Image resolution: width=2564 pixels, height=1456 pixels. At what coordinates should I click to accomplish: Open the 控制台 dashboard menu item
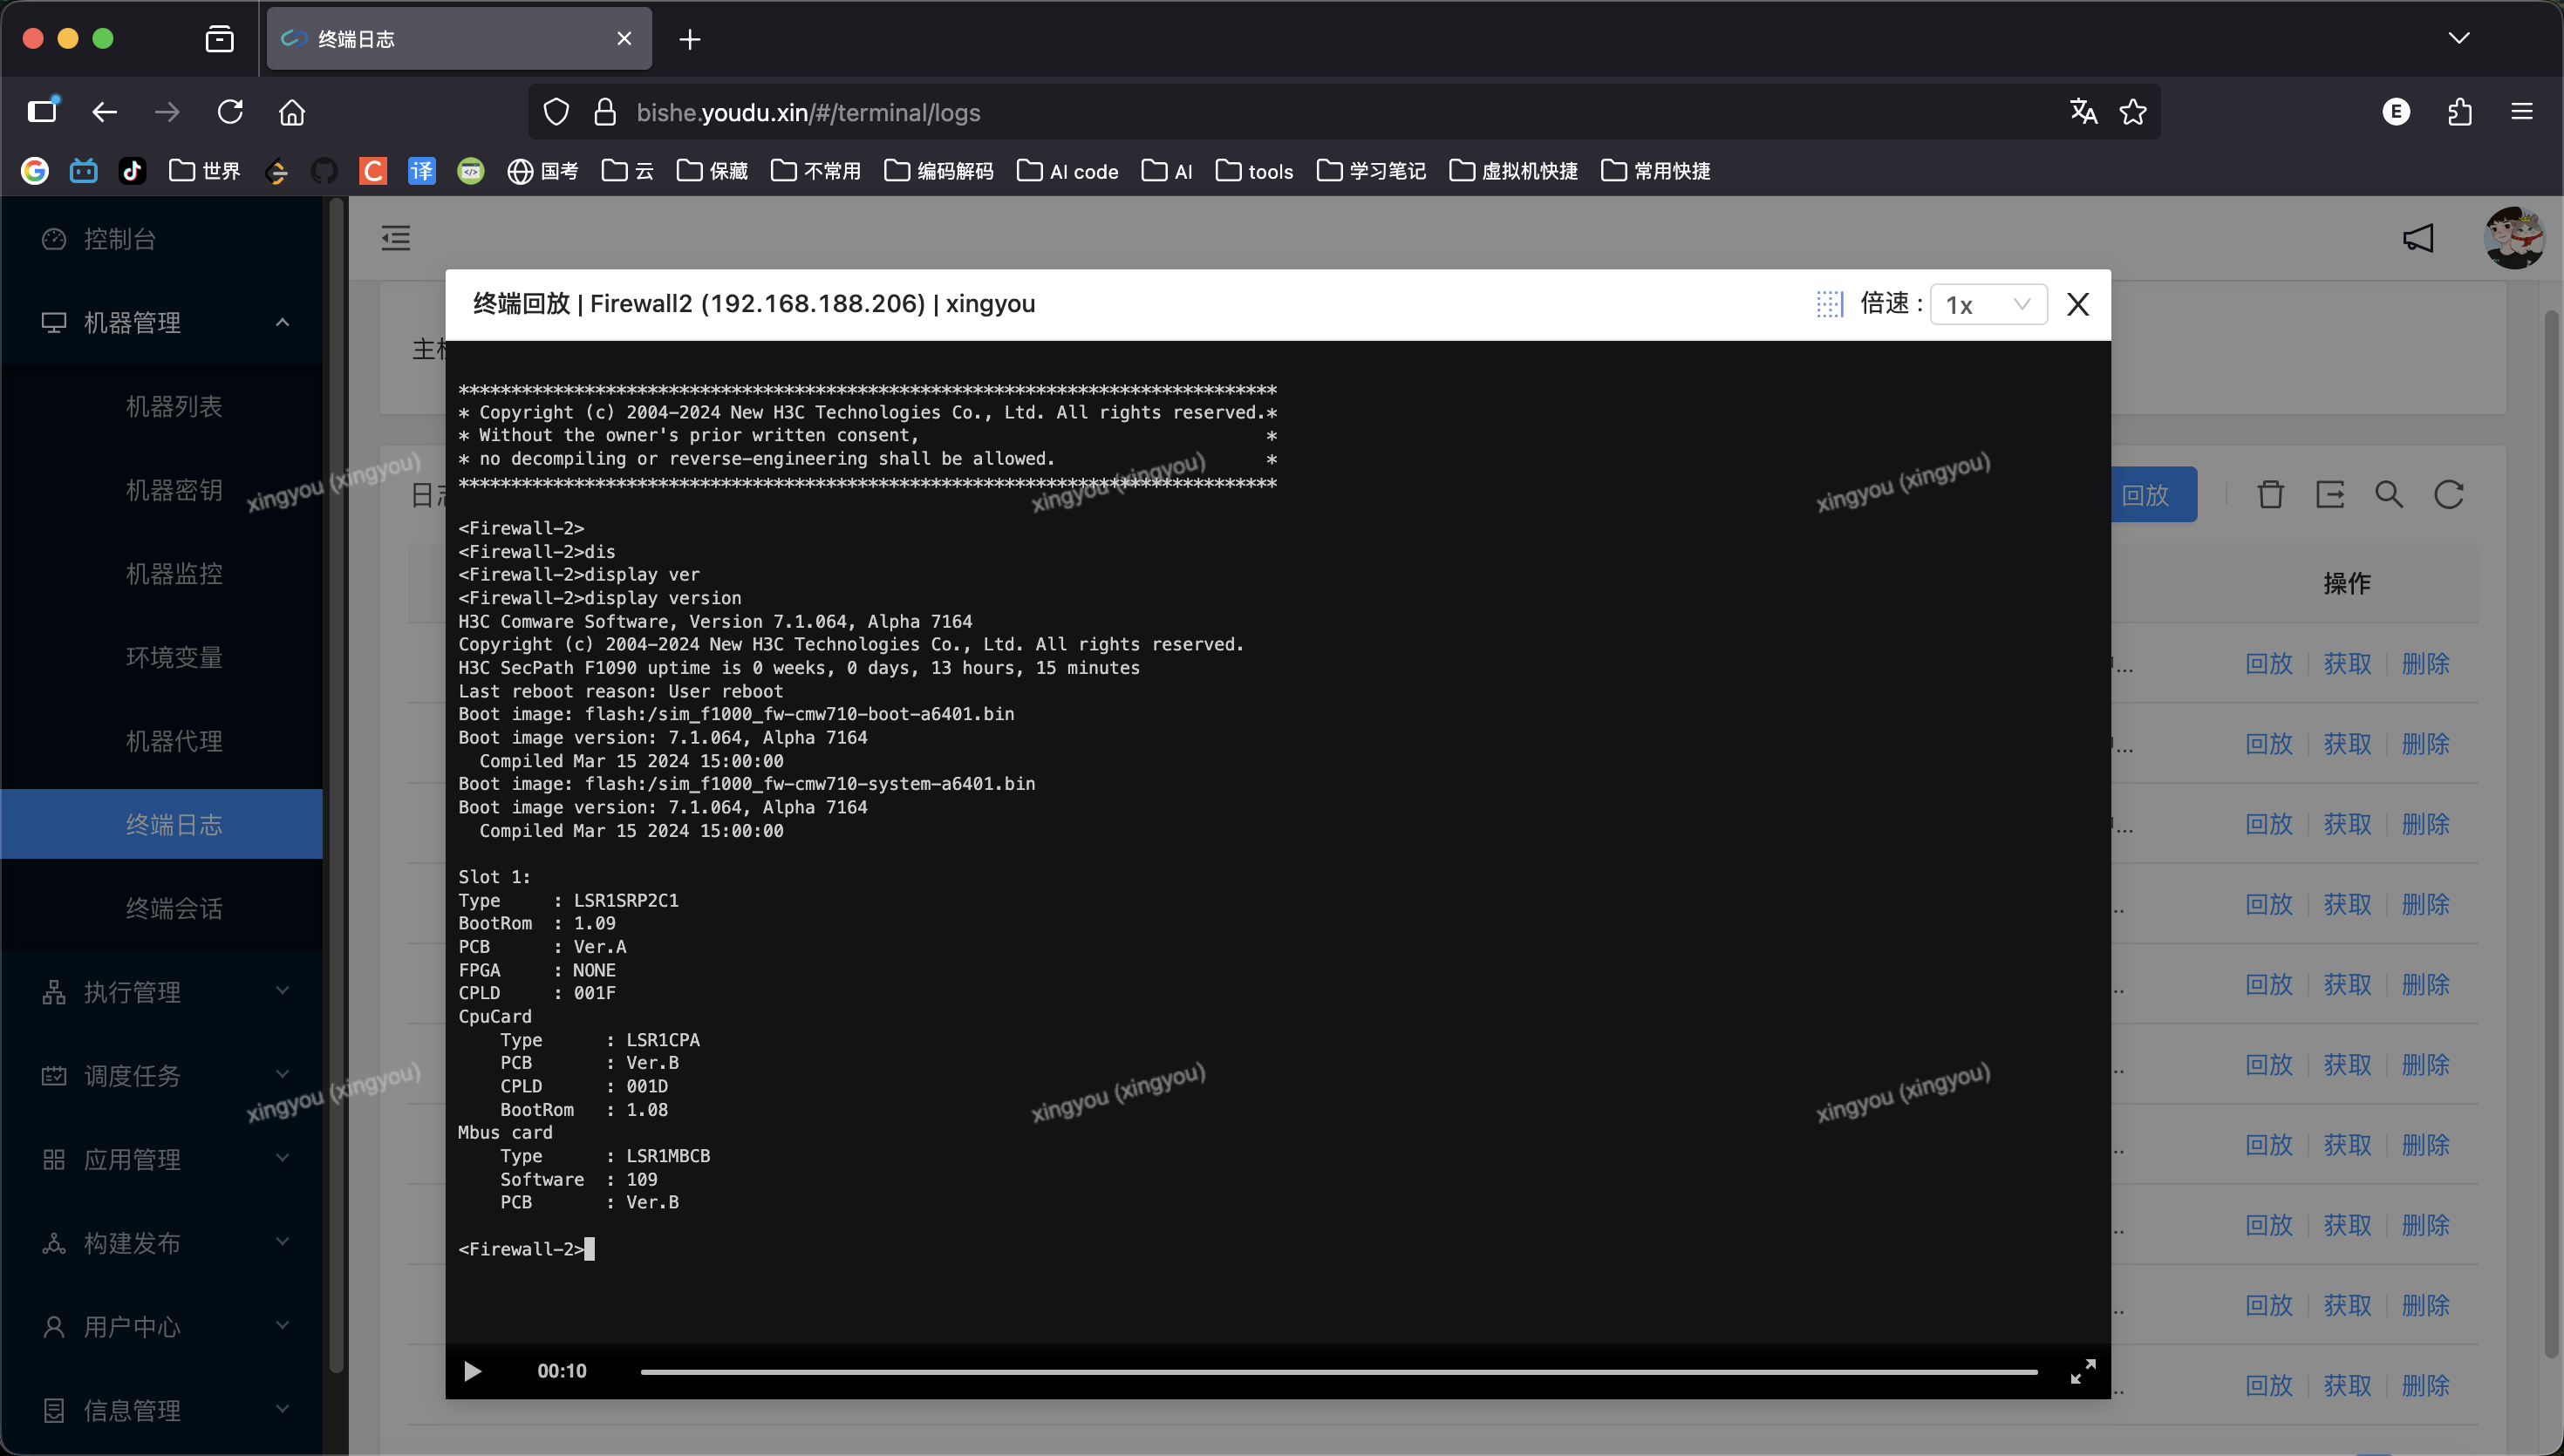[x=120, y=239]
